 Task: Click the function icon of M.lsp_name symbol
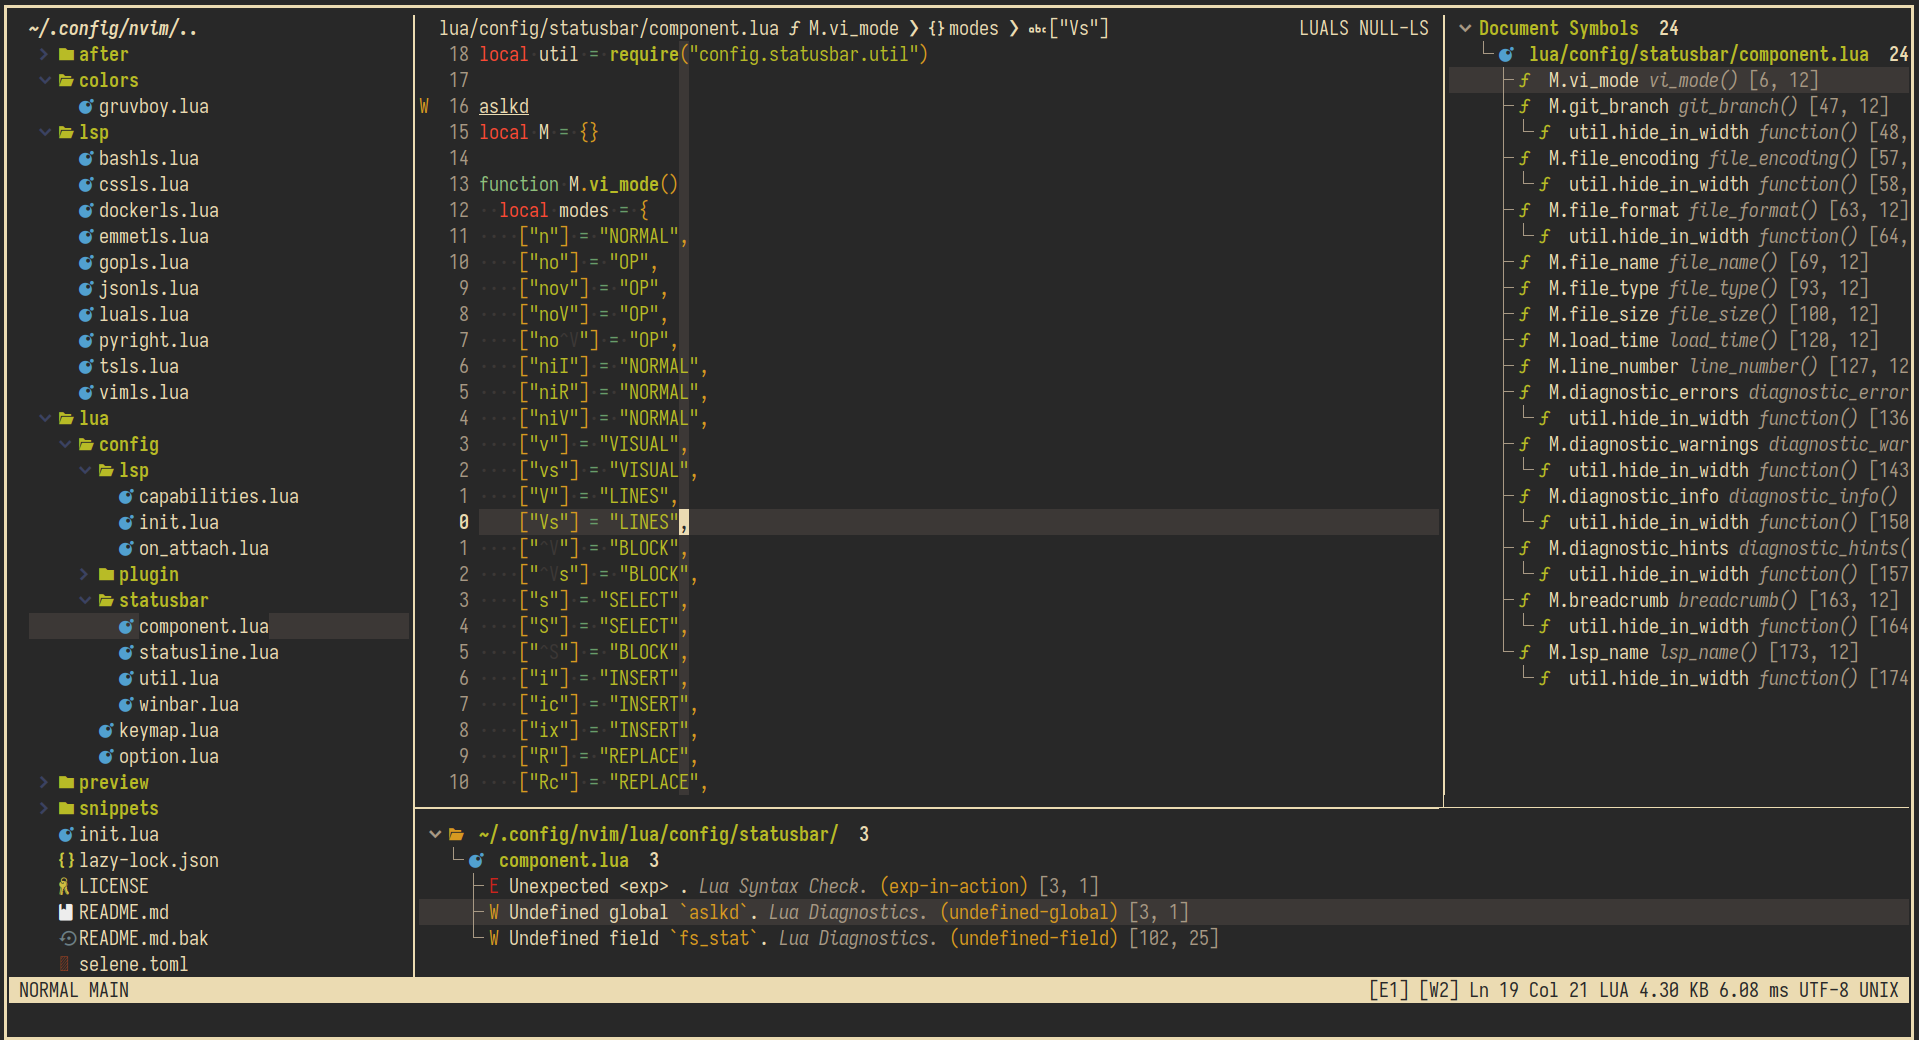tap(1525, 652)
